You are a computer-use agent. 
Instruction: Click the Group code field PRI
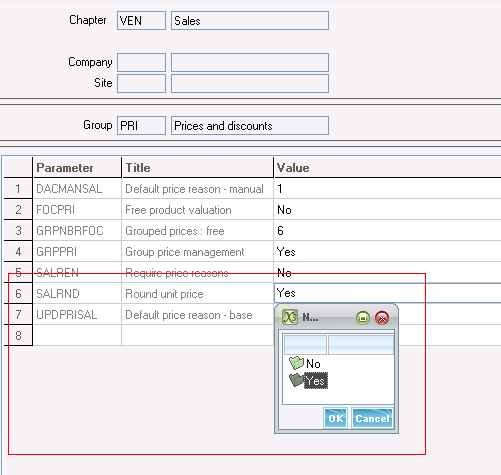coord(141,125)
